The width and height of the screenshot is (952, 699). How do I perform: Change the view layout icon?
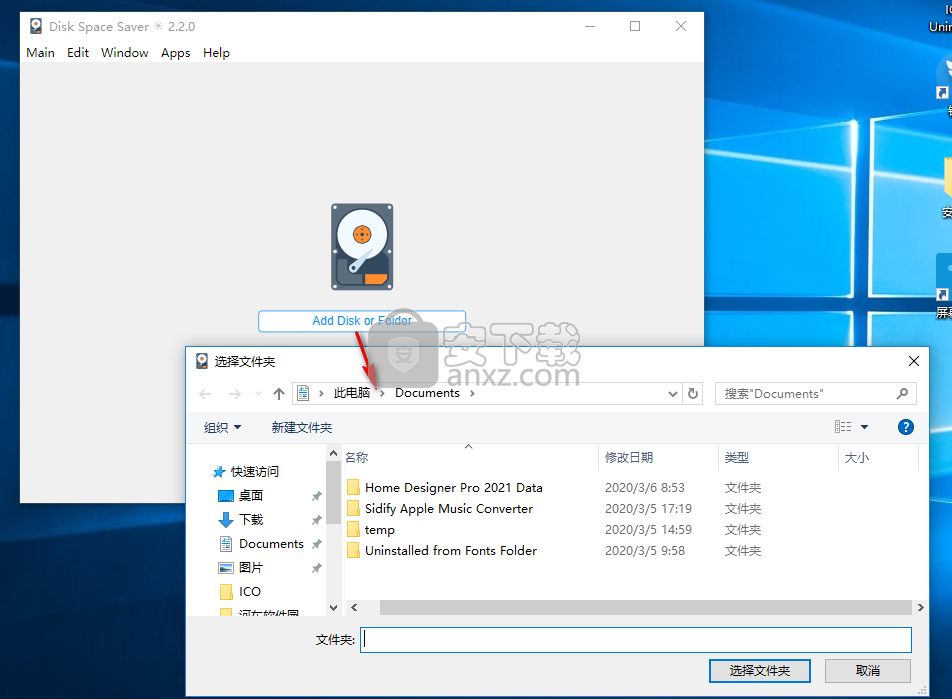pos(843,427)
